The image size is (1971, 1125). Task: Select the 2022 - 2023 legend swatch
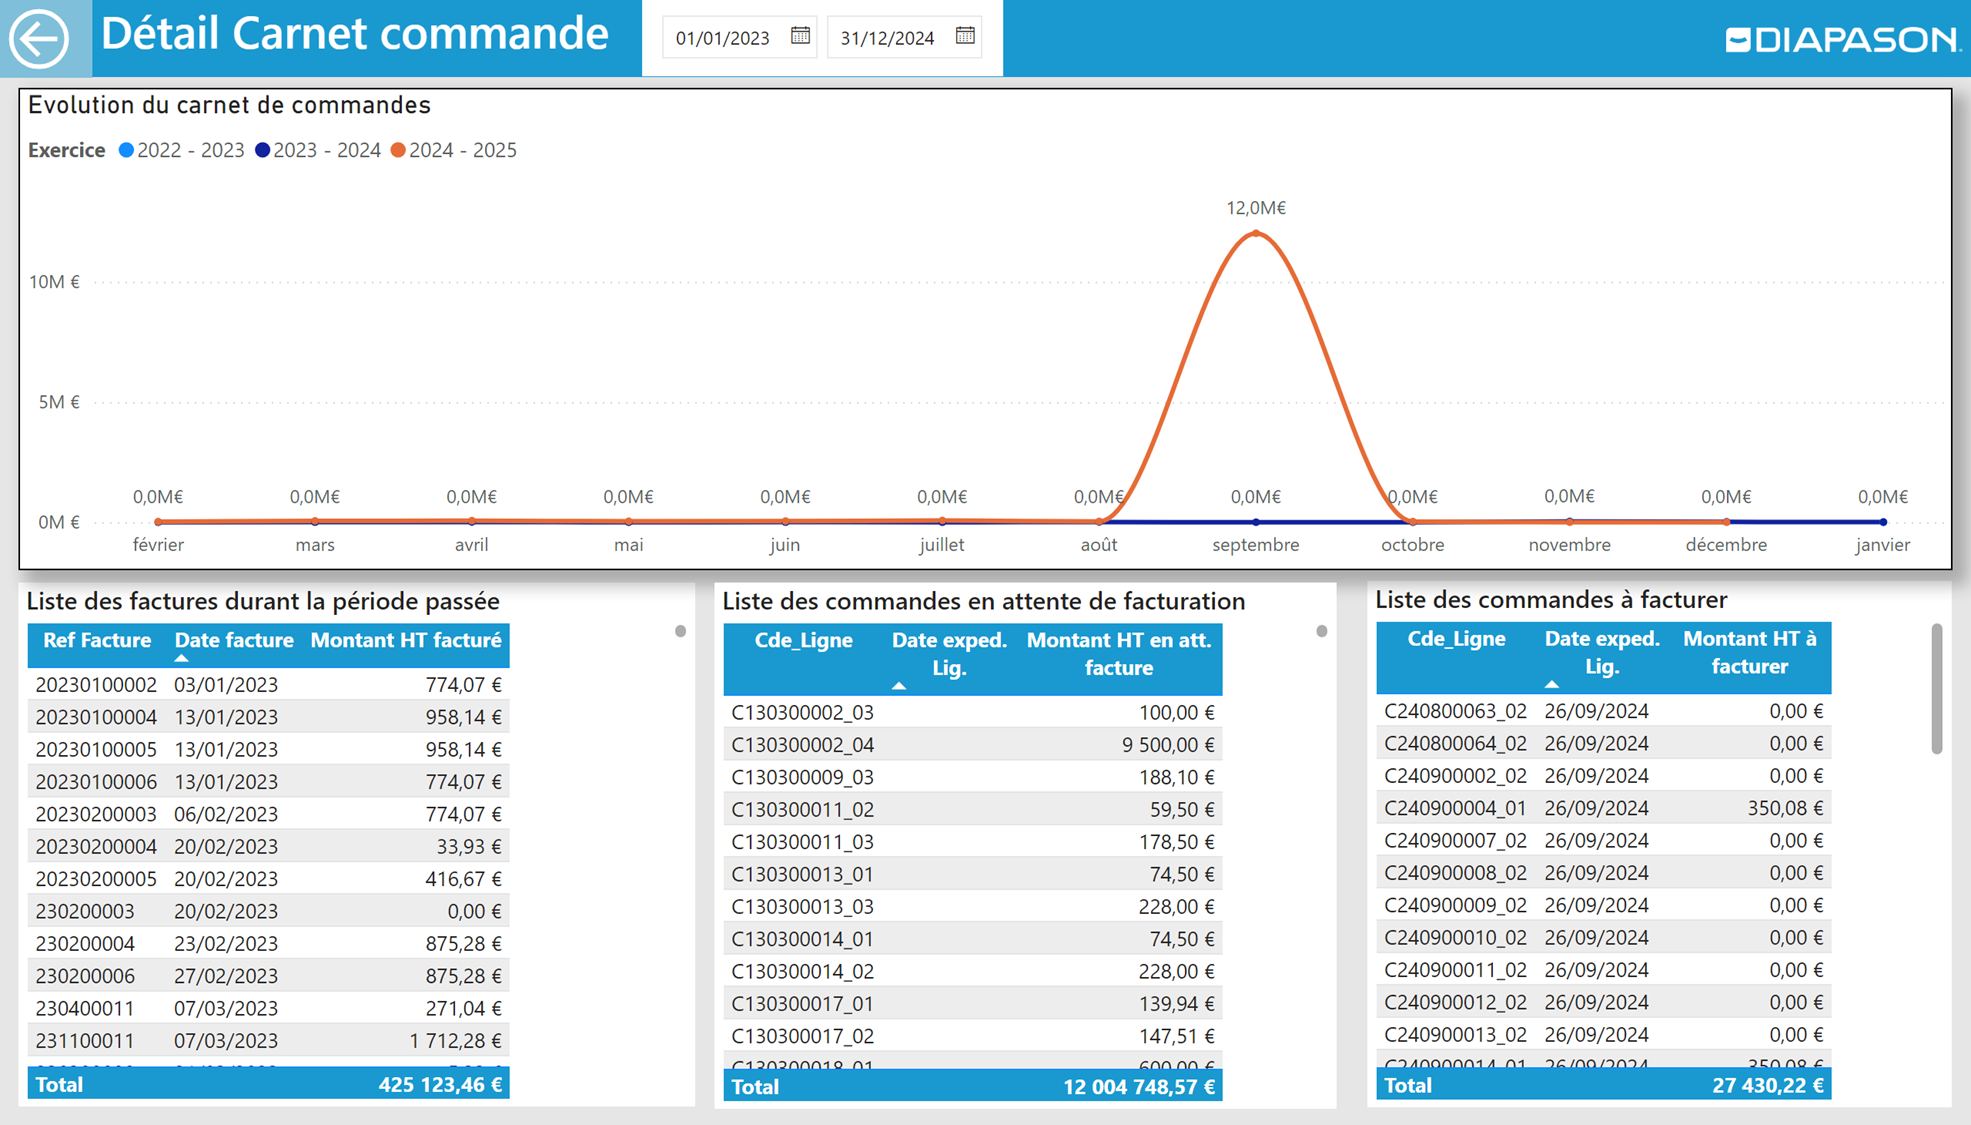click(x=126, y=150)
